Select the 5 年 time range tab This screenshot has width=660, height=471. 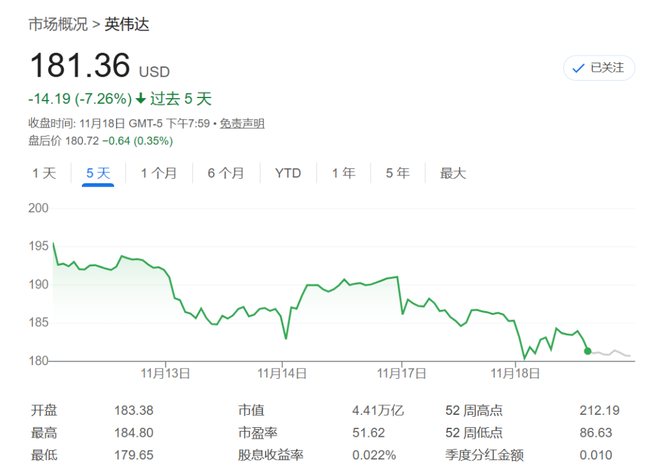pyautogui.click(x=397, y=173)
